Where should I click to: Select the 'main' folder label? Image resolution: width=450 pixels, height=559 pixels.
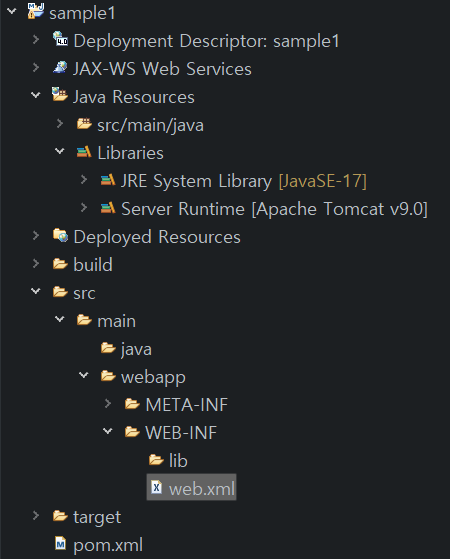(117, 321)
